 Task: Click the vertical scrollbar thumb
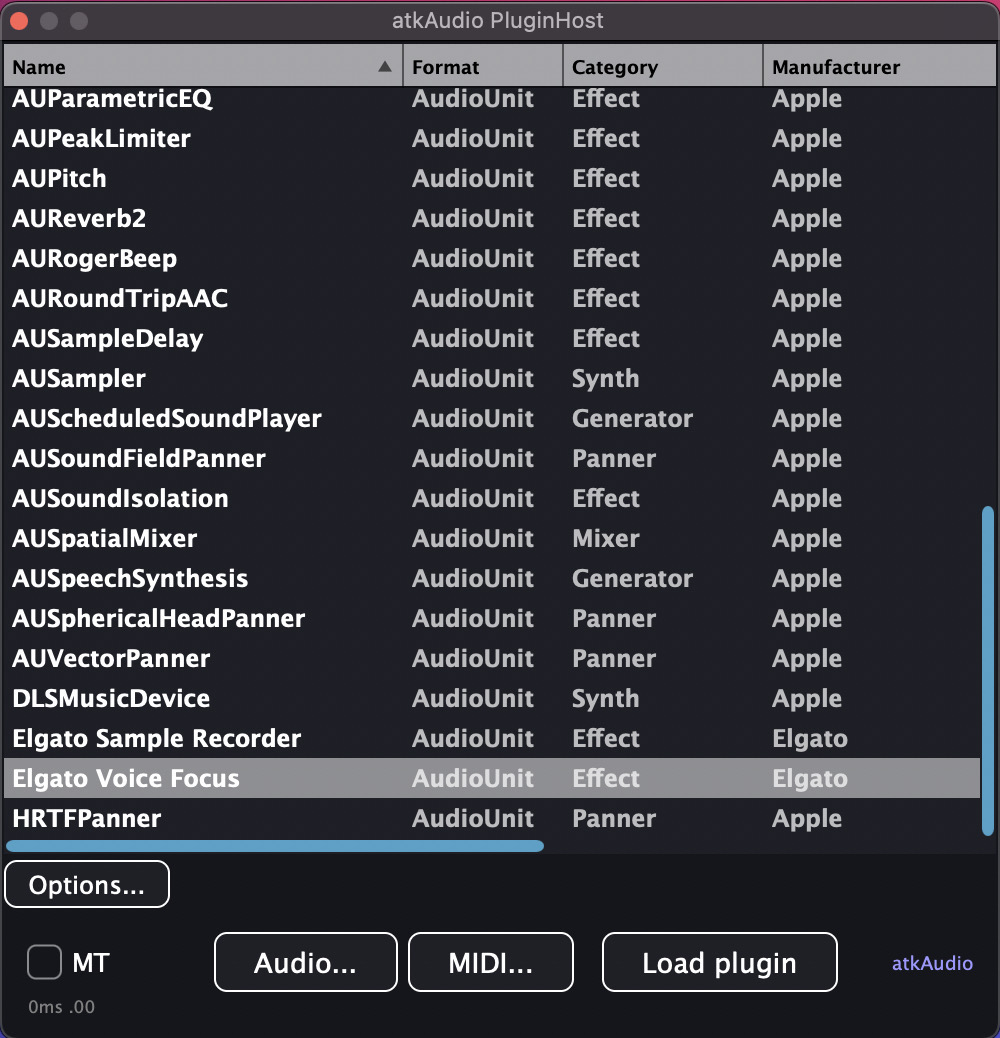pos(988,670)
